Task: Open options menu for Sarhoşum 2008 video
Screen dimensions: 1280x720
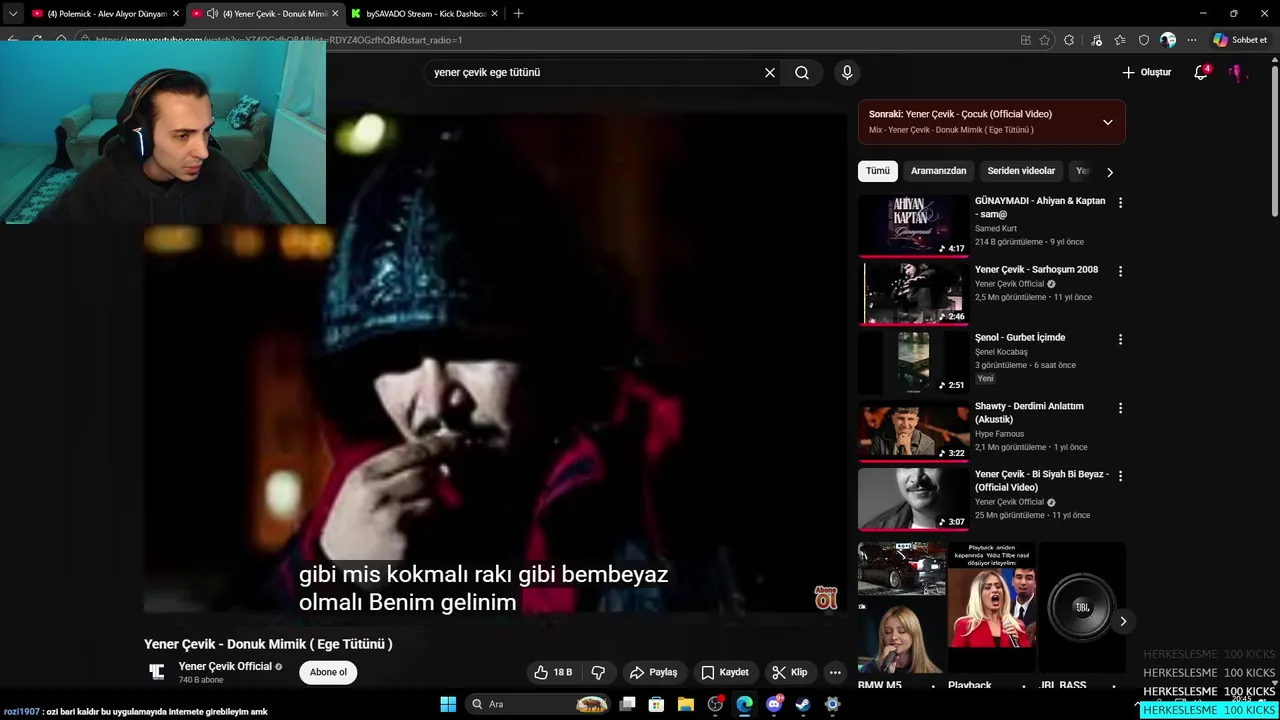Action: pyautogui.click(x=1120, y=271)
